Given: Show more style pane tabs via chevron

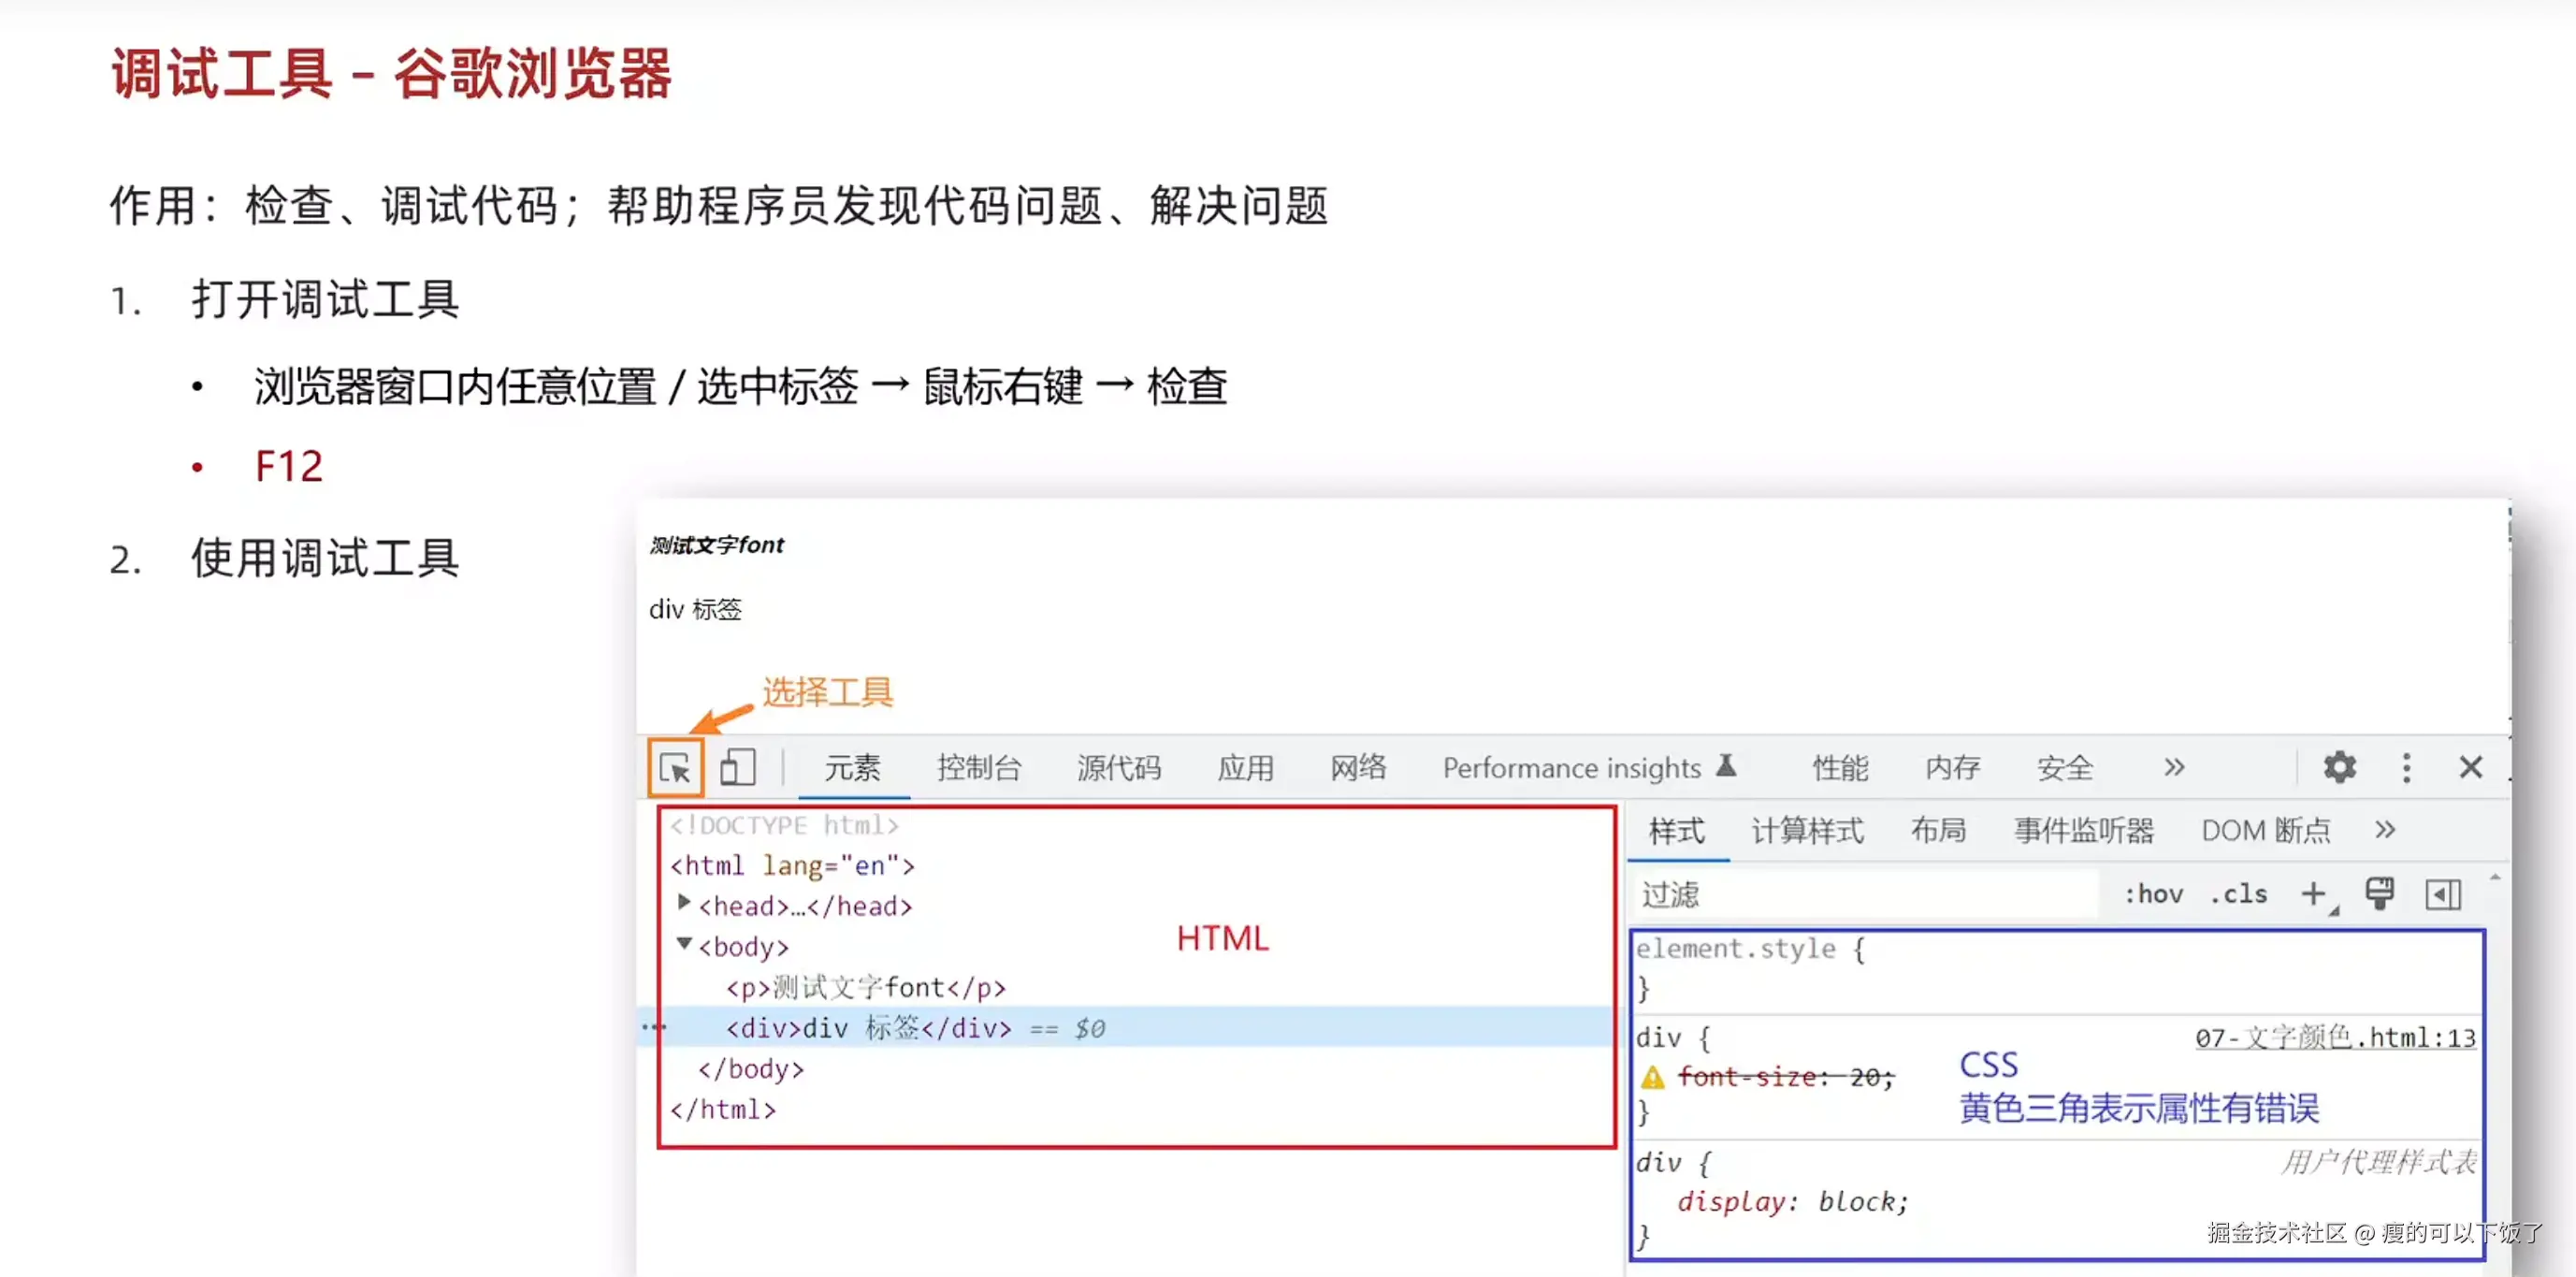Looking at the screenshot, I should [x=2385, y=830].
